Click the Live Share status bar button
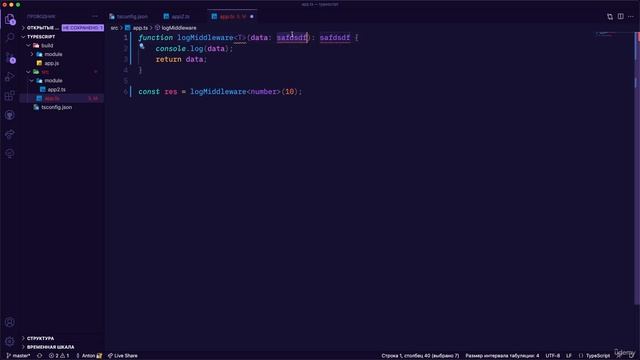Viewport: 640px width, 360px height. pyautogui.click(x=123, y=356)
